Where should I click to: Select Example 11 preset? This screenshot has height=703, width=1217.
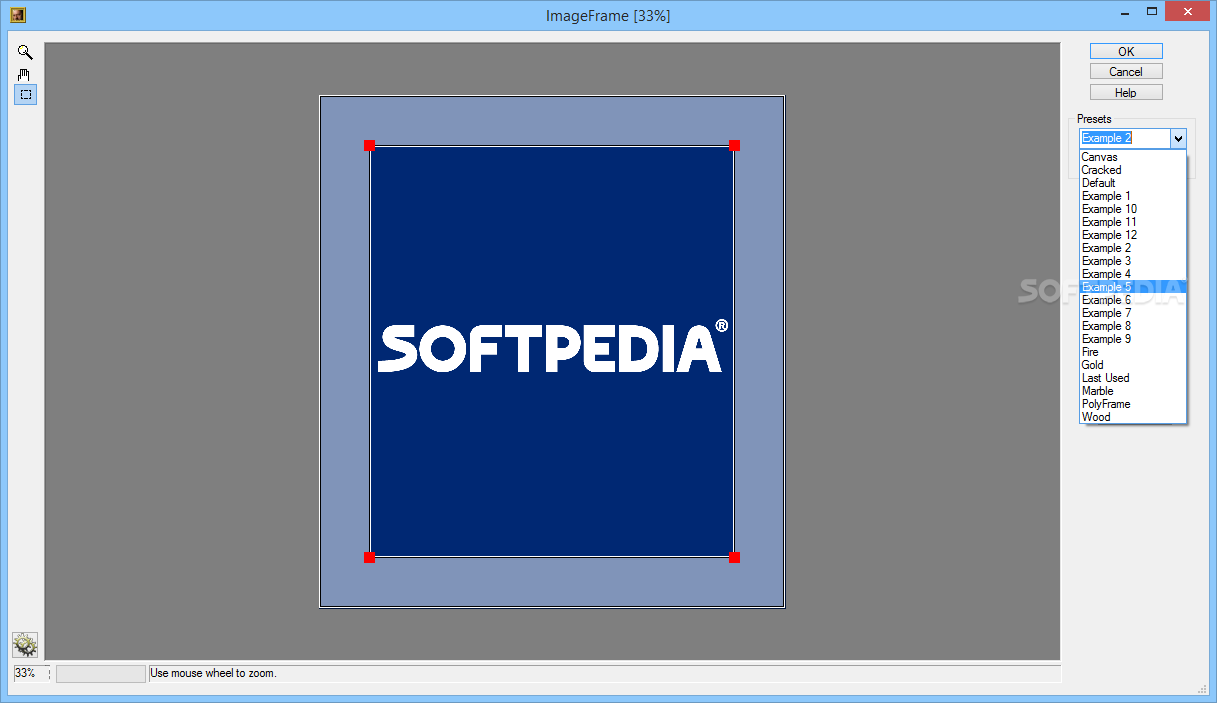click(1133, 222)
